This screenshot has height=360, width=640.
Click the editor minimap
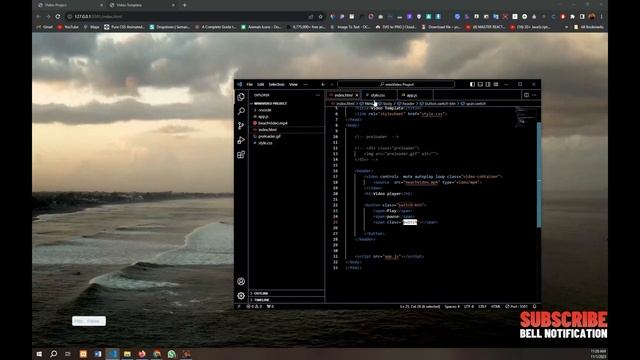(525, 118)
